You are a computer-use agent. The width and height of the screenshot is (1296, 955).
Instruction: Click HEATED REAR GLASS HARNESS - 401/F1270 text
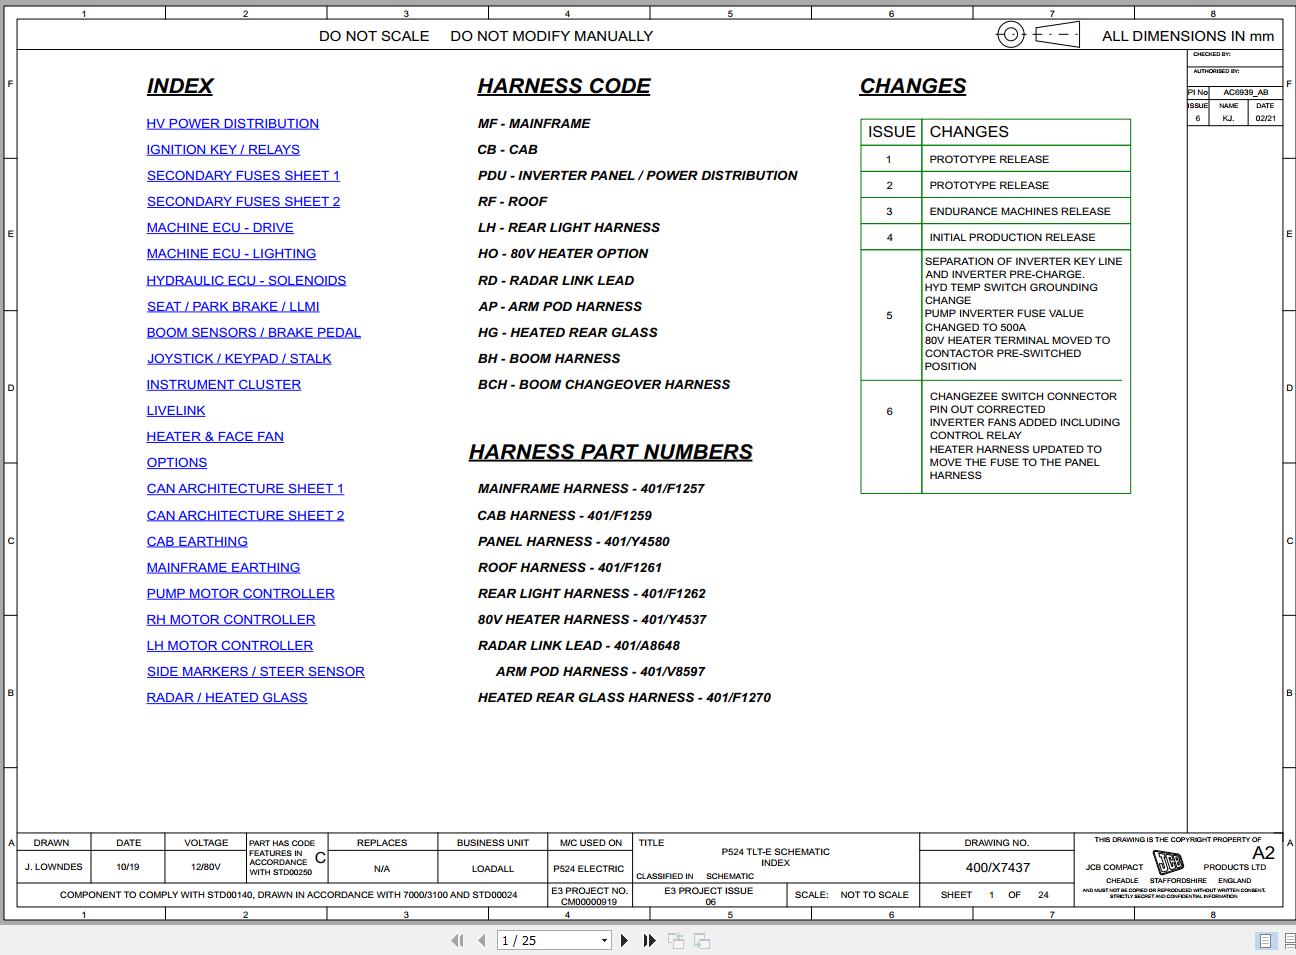pos(624,697)
